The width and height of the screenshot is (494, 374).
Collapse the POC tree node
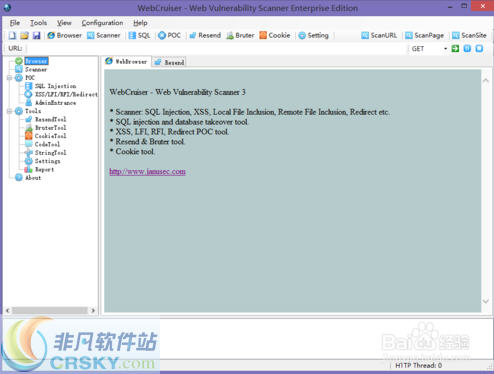click(x=9, y=78)
